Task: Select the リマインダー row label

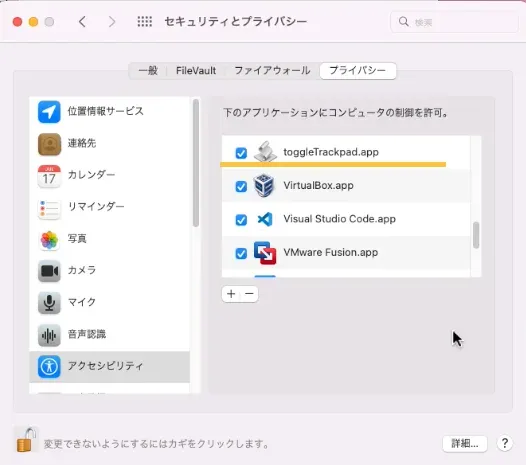Action: click(x=96, y=206)
